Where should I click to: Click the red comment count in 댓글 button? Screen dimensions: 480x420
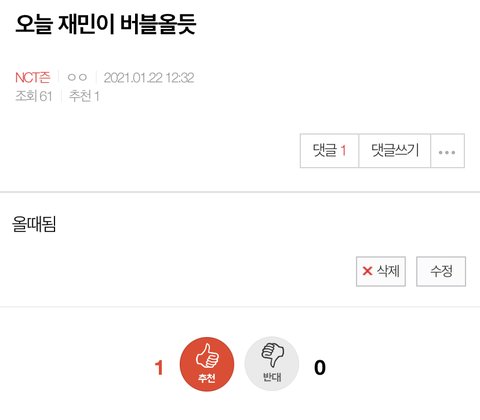click(x=343, y=151)
